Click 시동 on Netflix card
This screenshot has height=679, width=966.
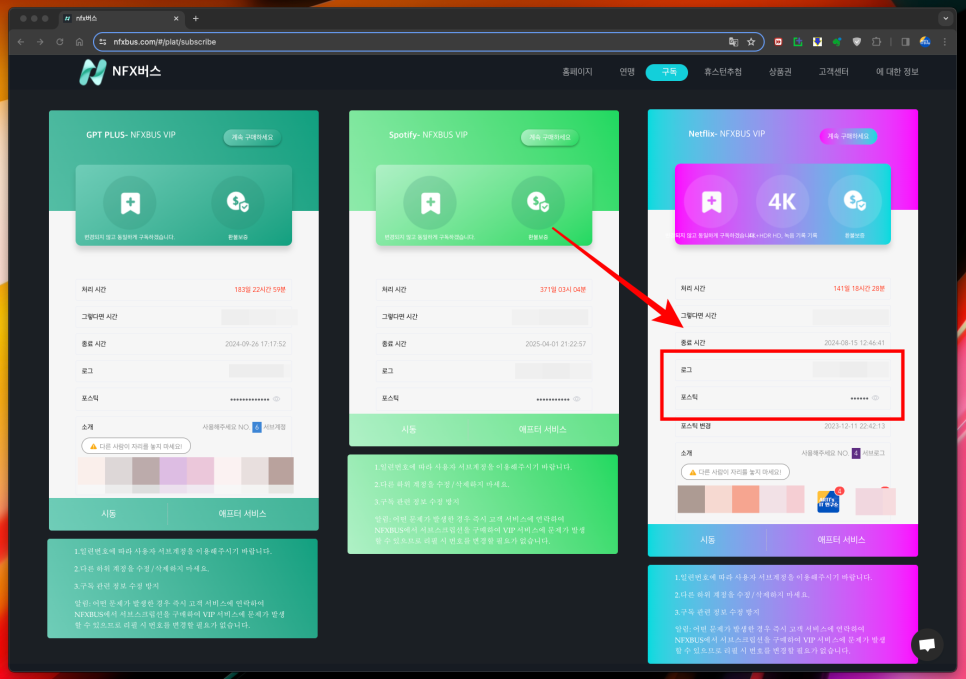tap(707, 539)
